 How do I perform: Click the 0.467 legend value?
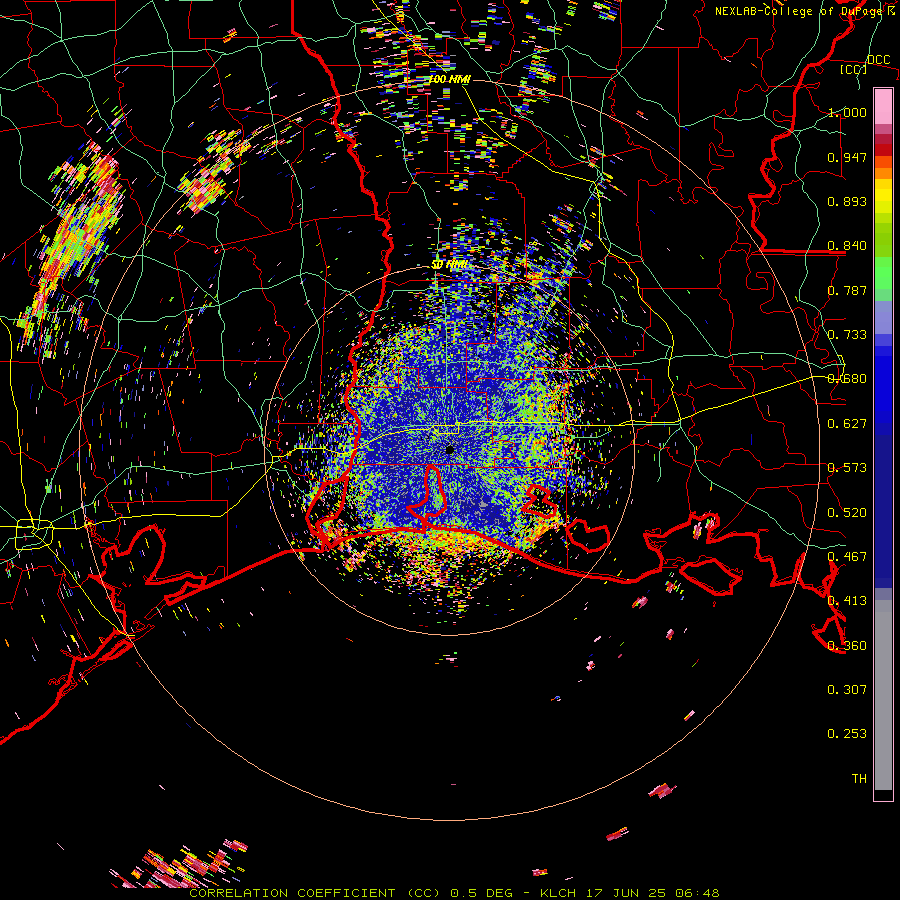[x=847, y=557]
